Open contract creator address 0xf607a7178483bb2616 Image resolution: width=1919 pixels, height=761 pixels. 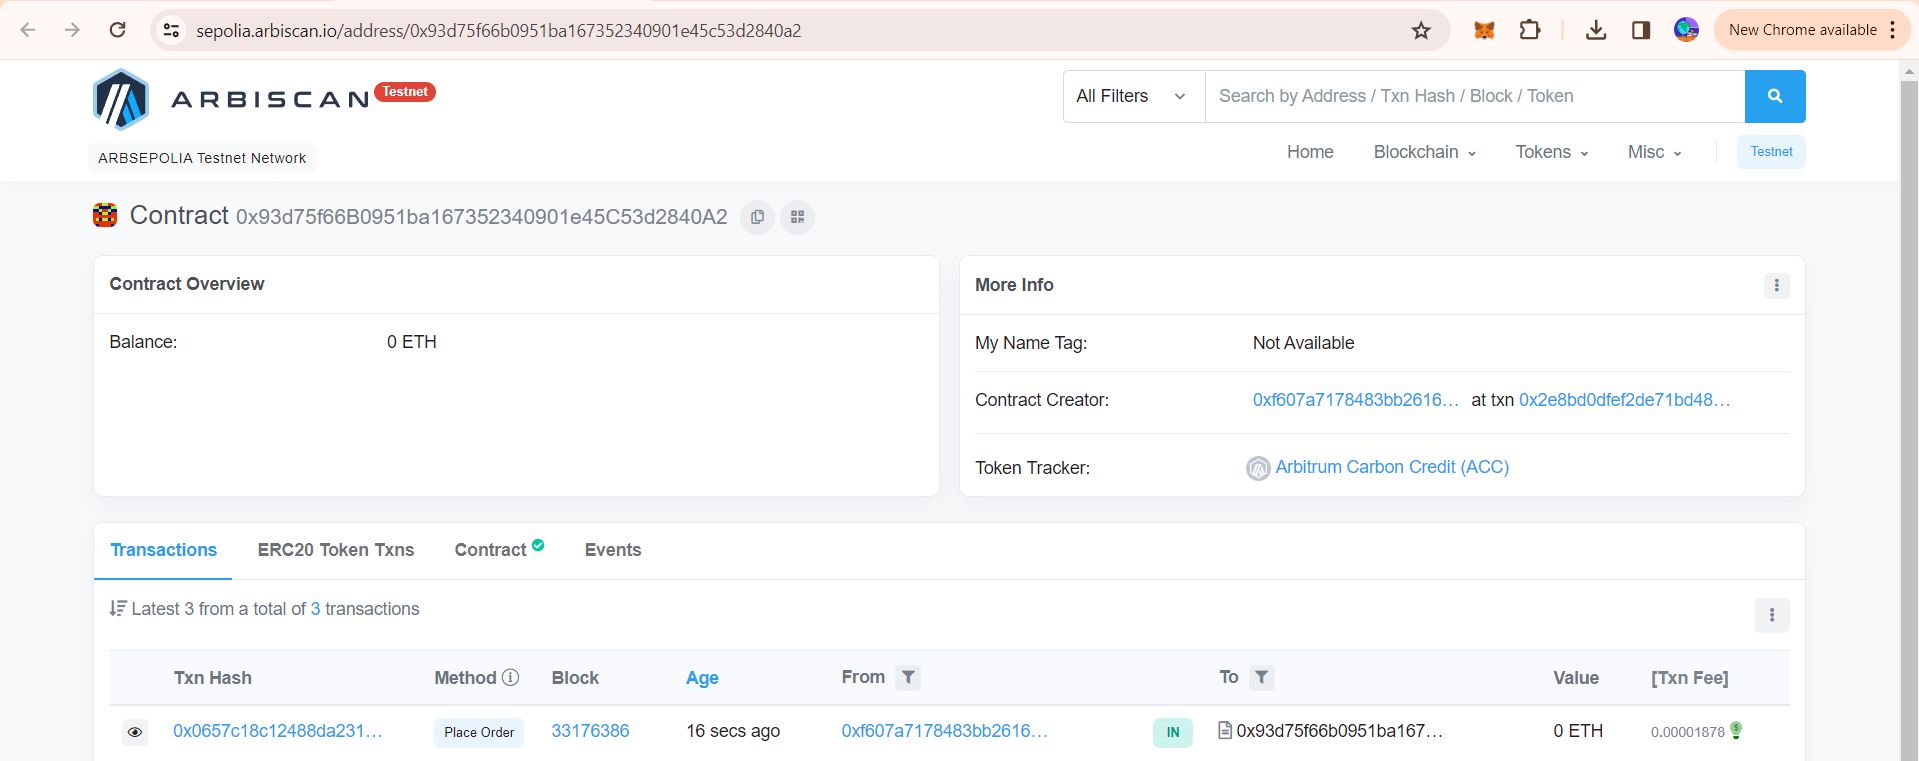pyautogui.click(x=1356, y=400)
